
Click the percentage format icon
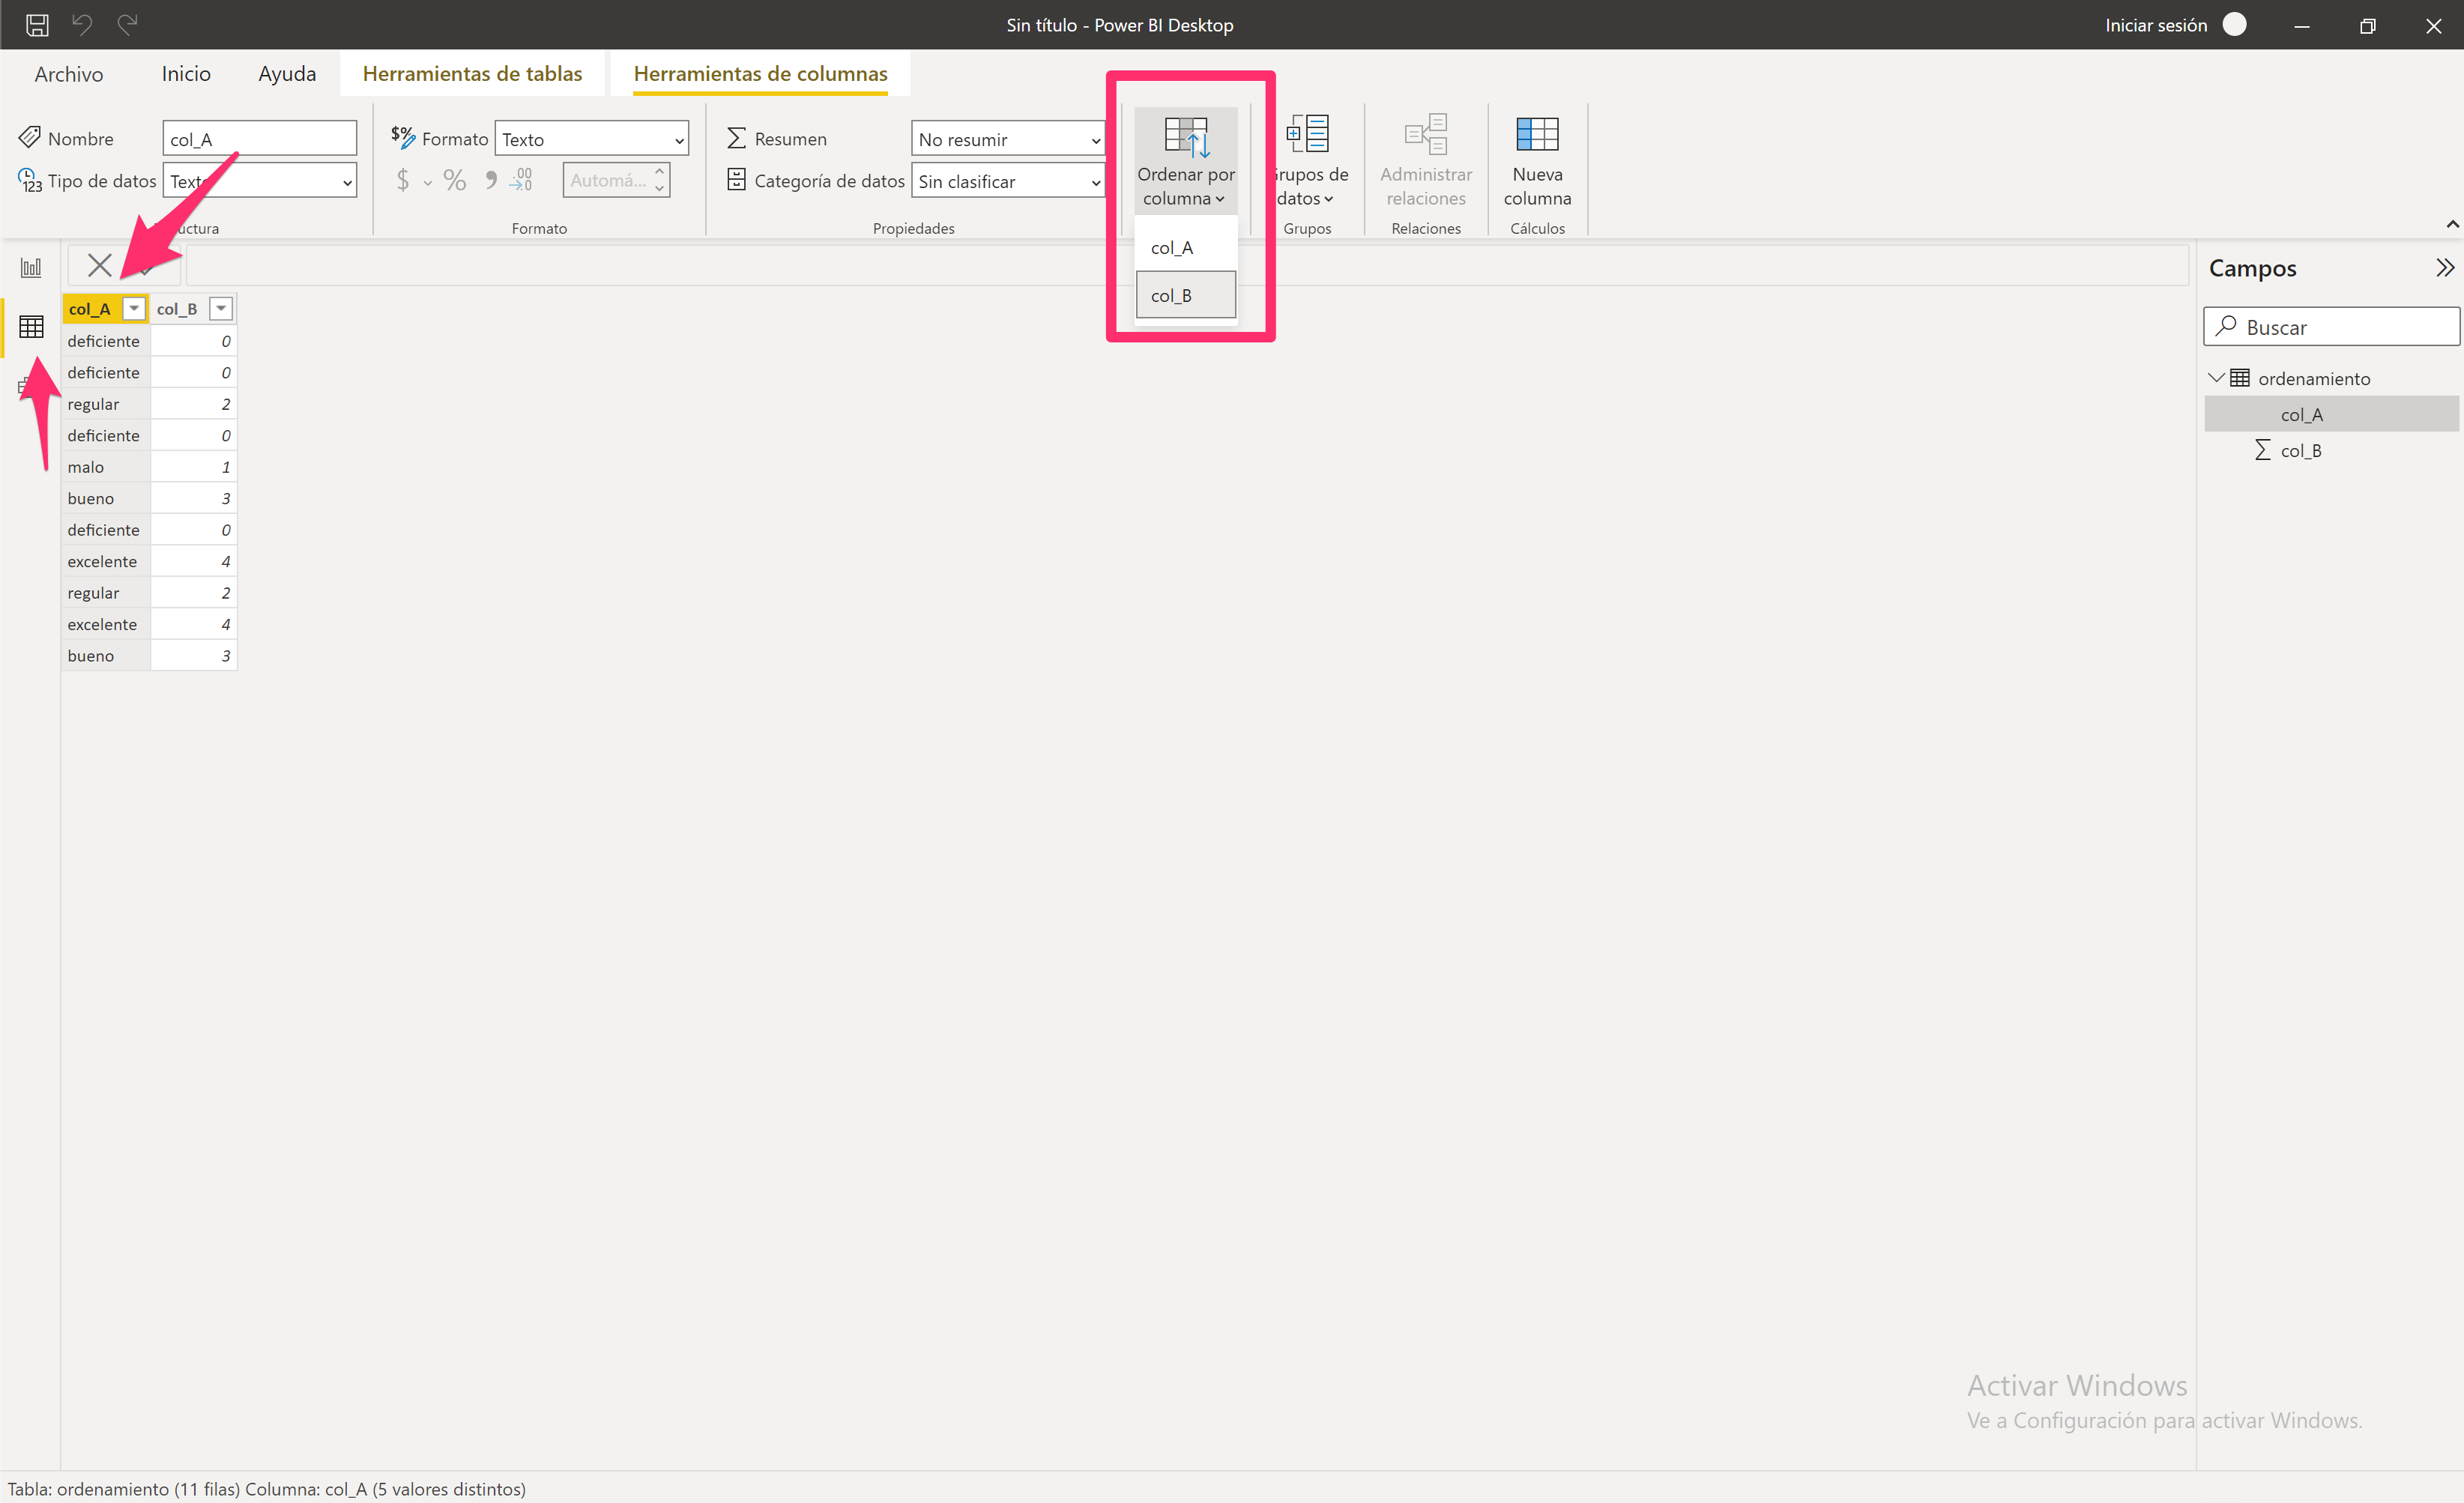[456, 181]
